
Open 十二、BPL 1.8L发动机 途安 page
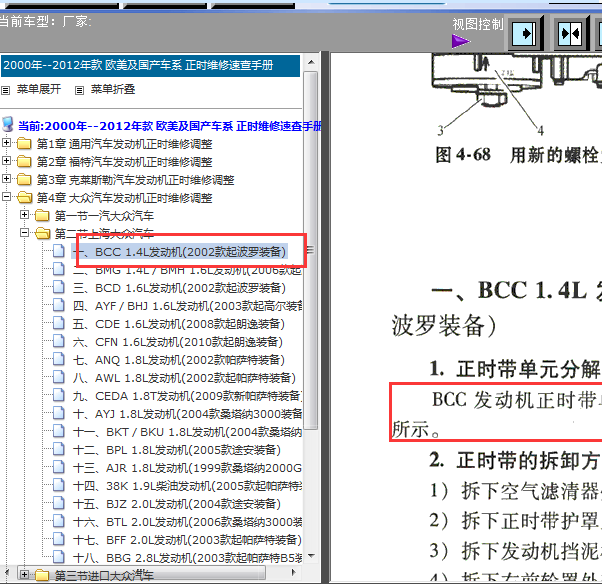click(177, 450)
